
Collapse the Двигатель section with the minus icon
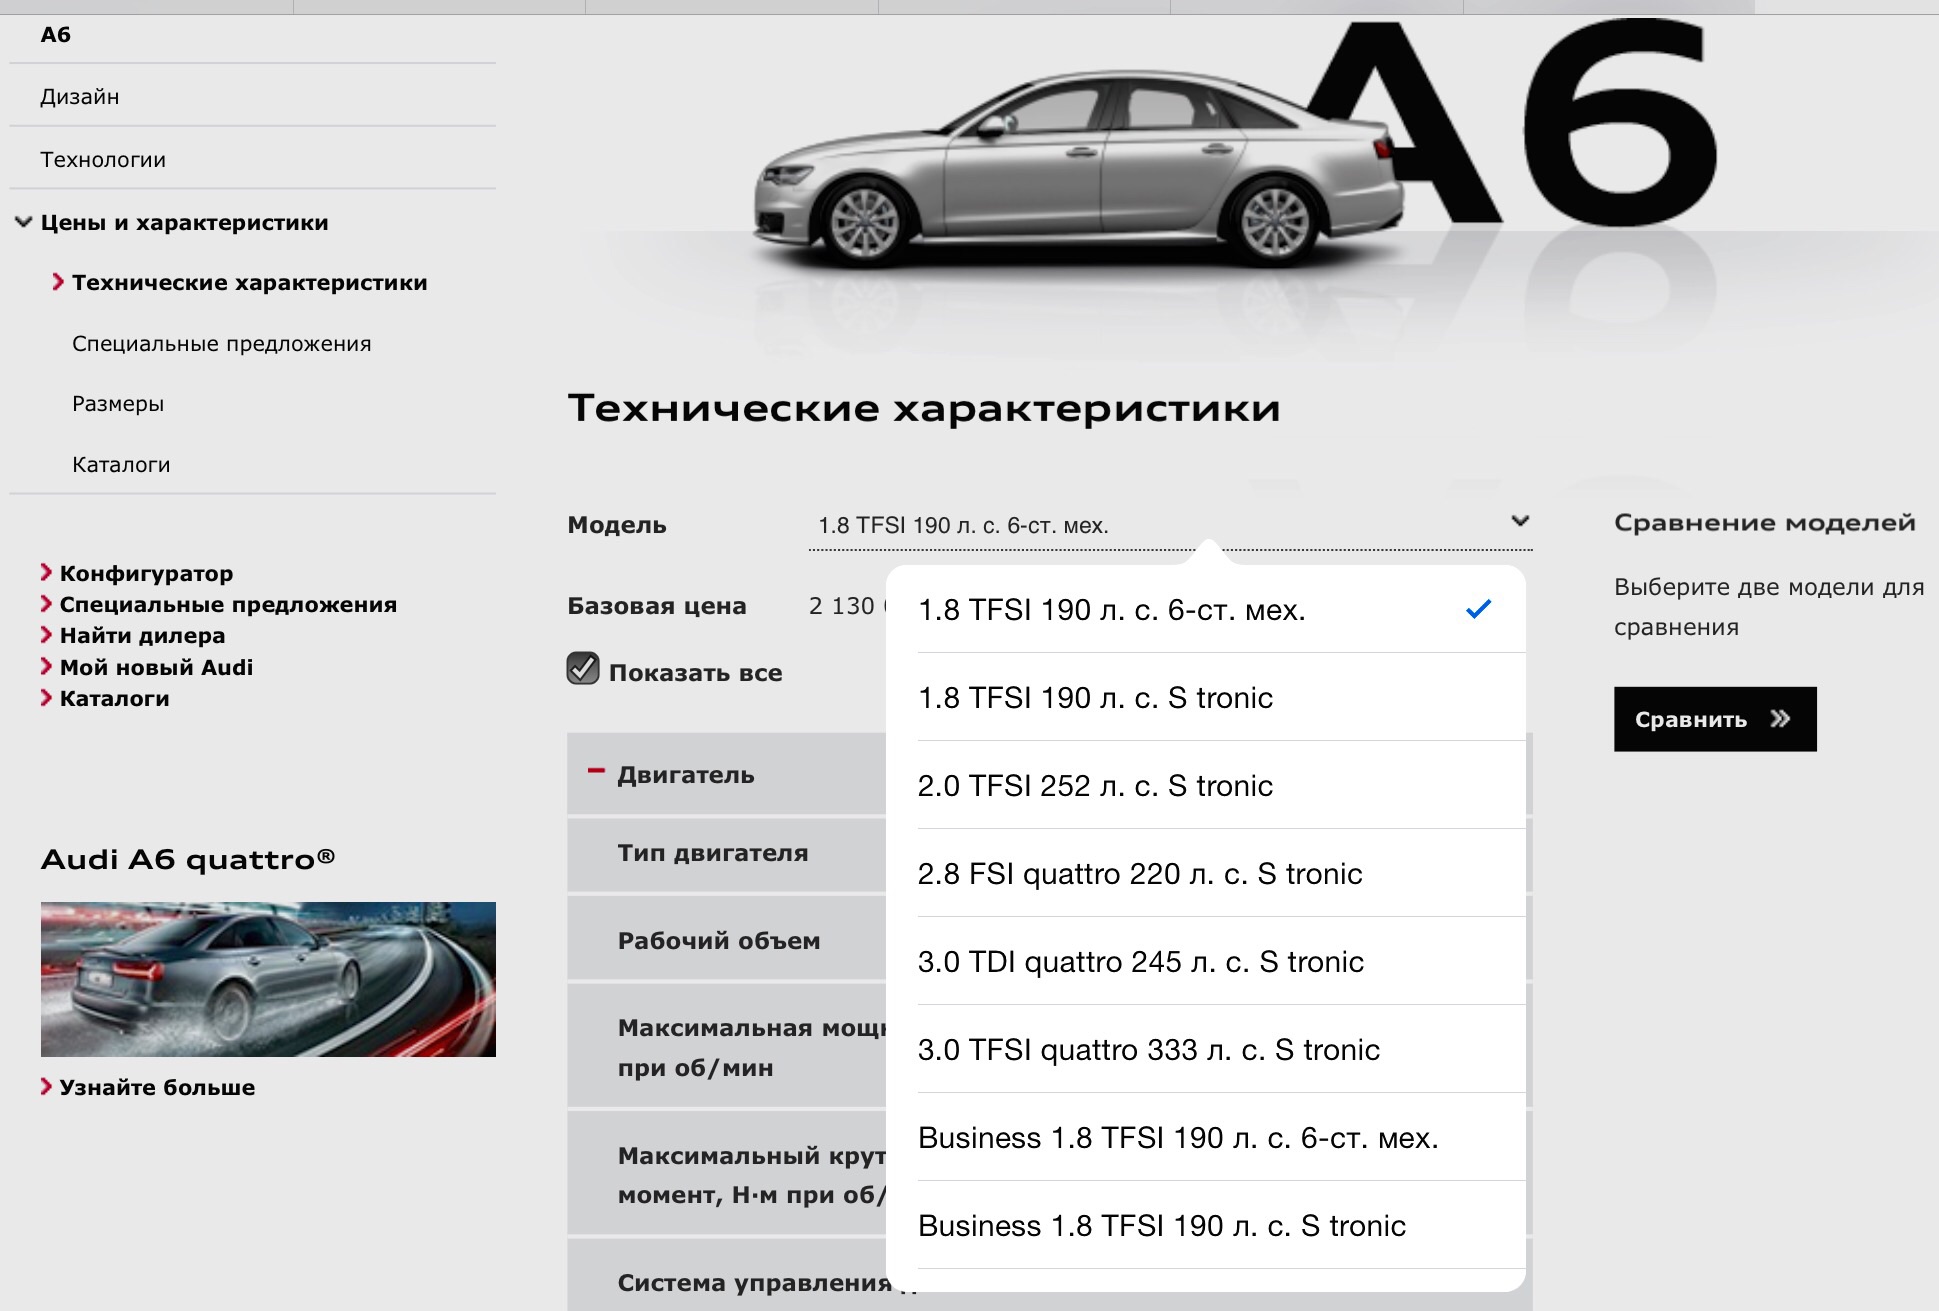pos(596,771)
